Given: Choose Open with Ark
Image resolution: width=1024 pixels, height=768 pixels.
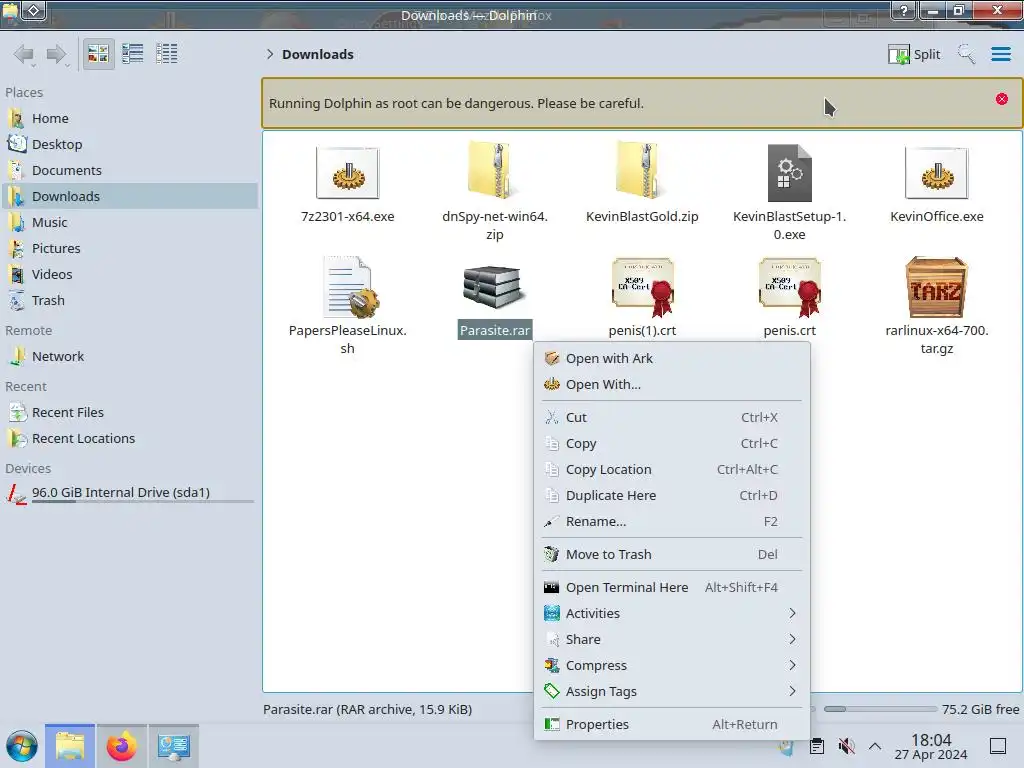Looking at the screenshot, I should pyautogui.click(x=672, y=359).
